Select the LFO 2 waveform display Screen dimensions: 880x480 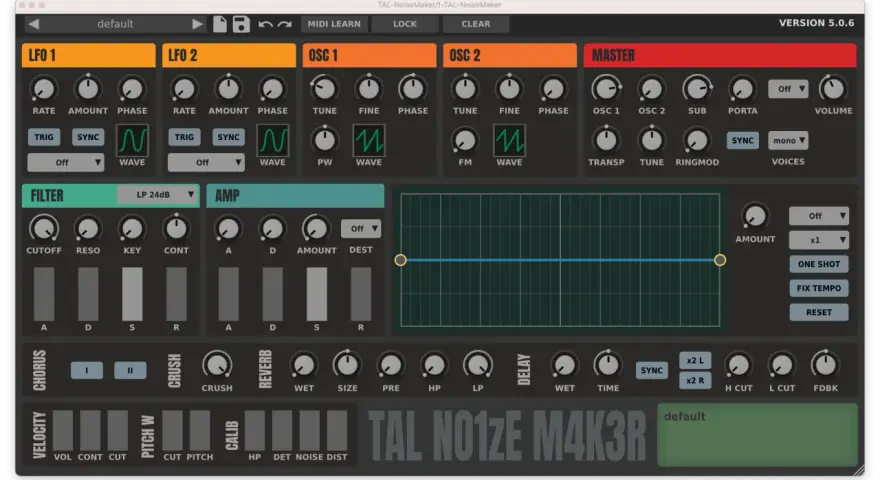click(x=273, y=140)
